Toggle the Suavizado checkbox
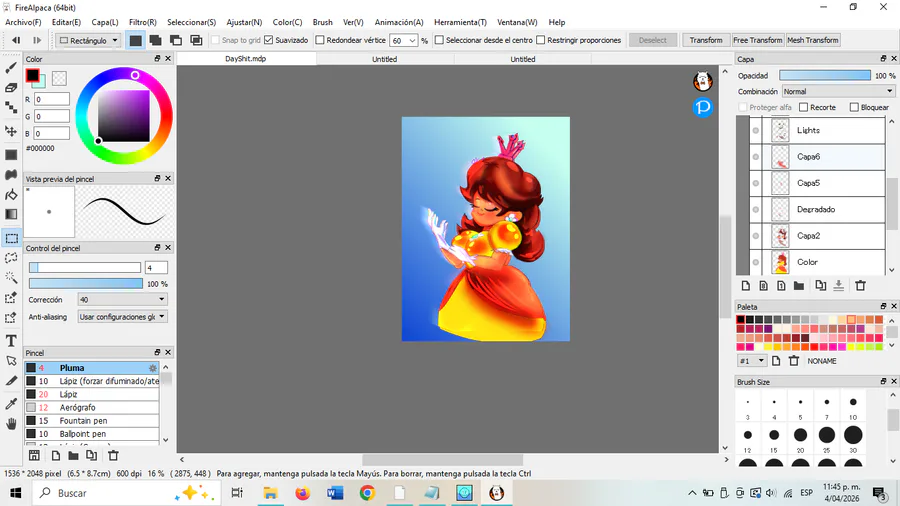 click(269, 40)
